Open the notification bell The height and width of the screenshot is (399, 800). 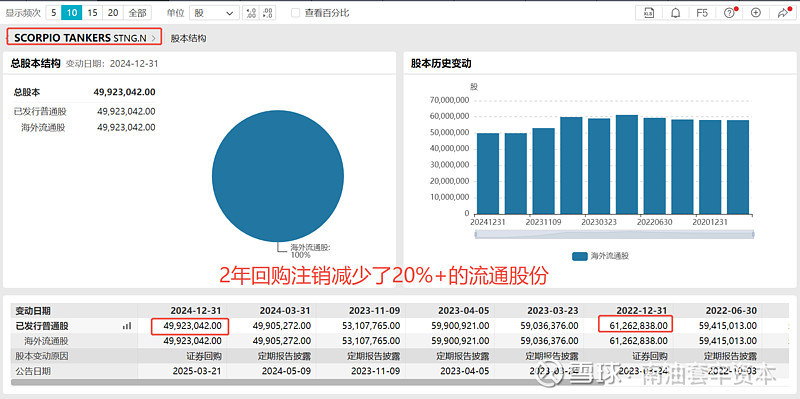[x=676, y=13]
